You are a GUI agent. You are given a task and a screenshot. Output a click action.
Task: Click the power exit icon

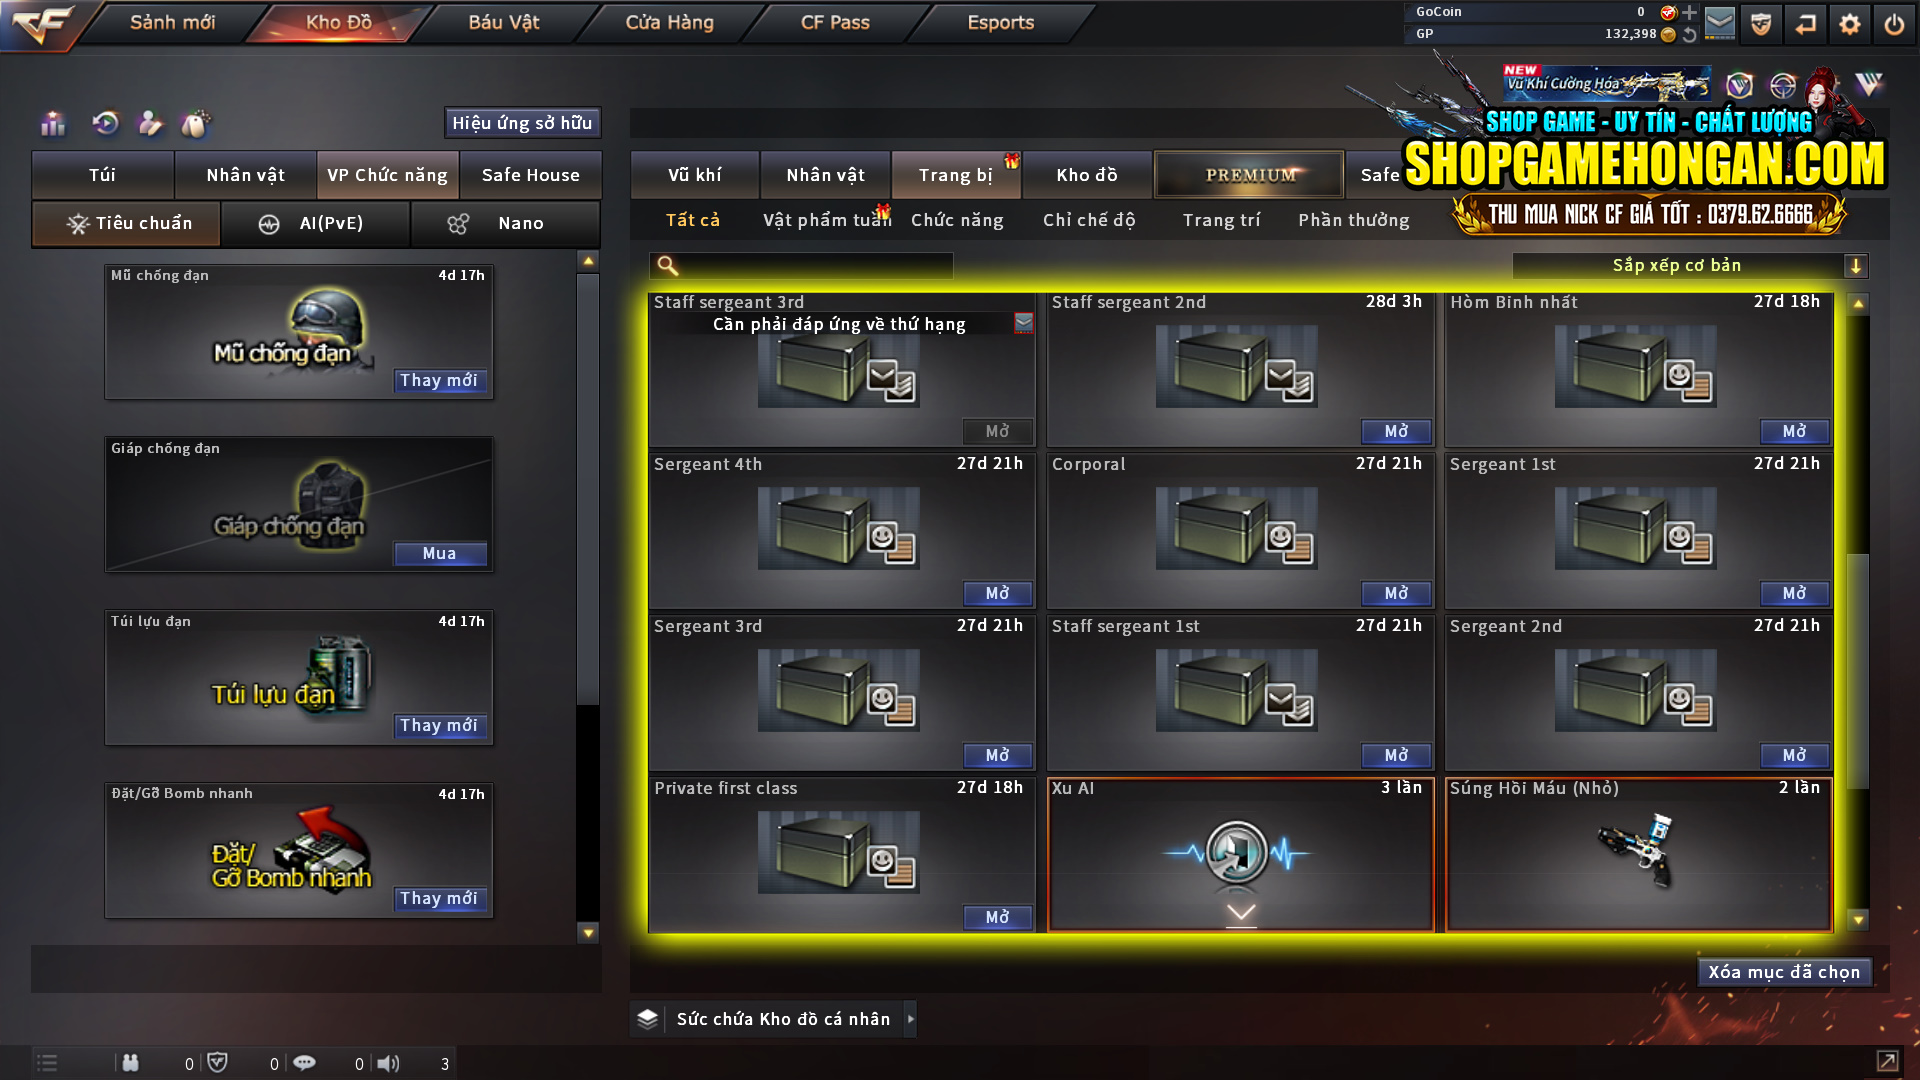[x=1894, y=24]
